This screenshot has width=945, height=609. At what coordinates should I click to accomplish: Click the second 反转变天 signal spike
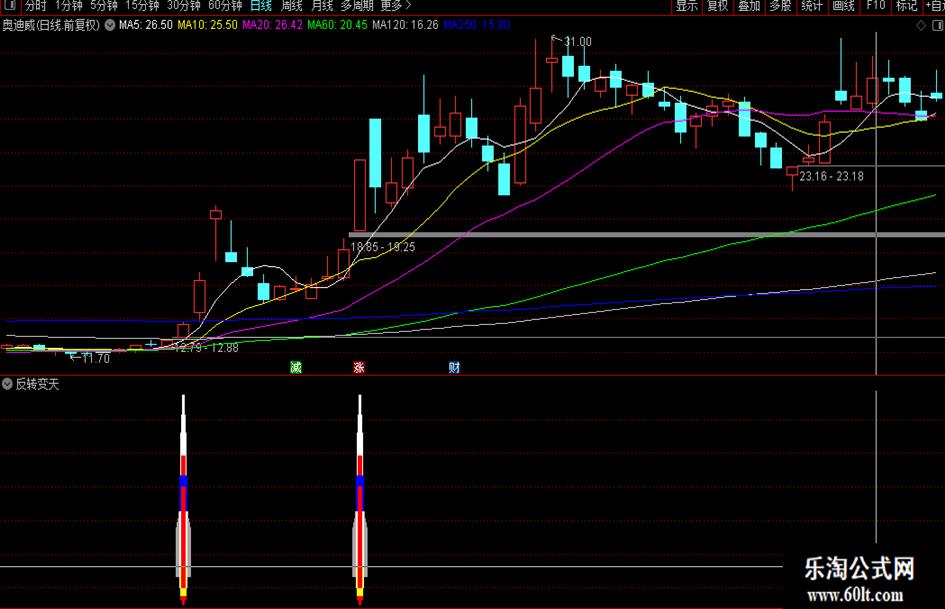[360, 499]
